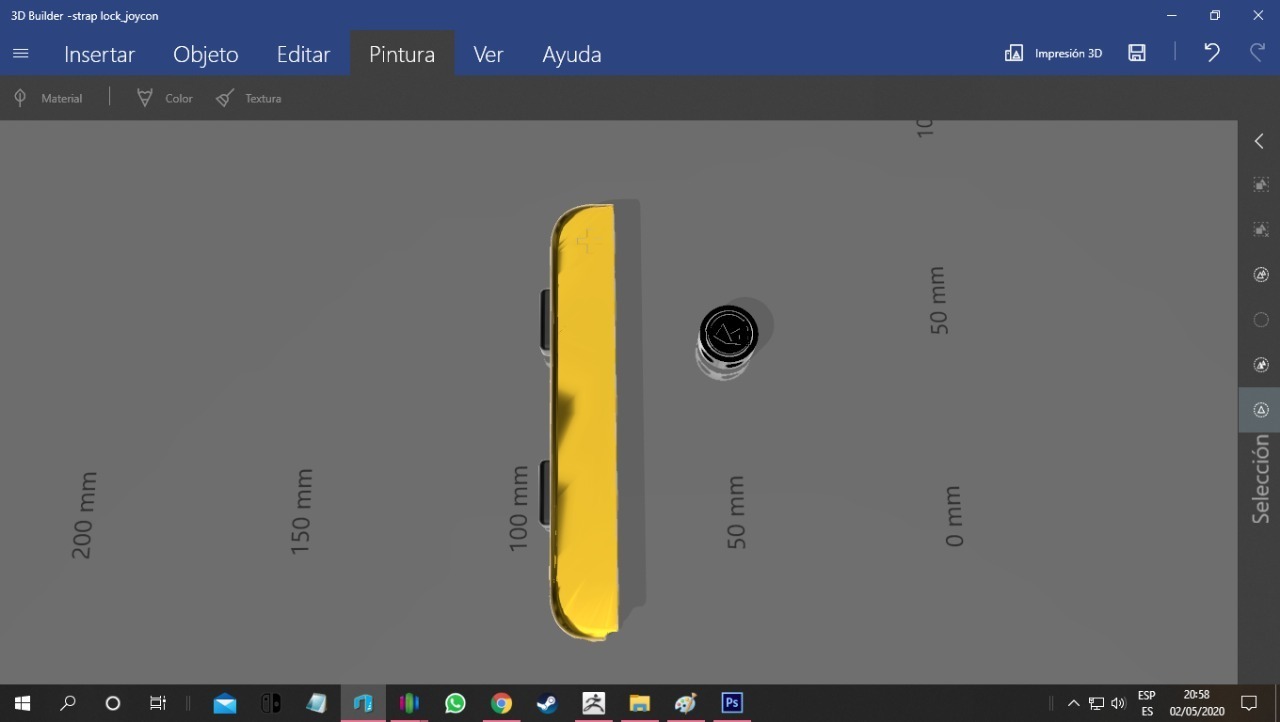This screenshot has height=722, width=1280.
Task: Open the paint palette app on taskbar
Action: click(685, 703)
